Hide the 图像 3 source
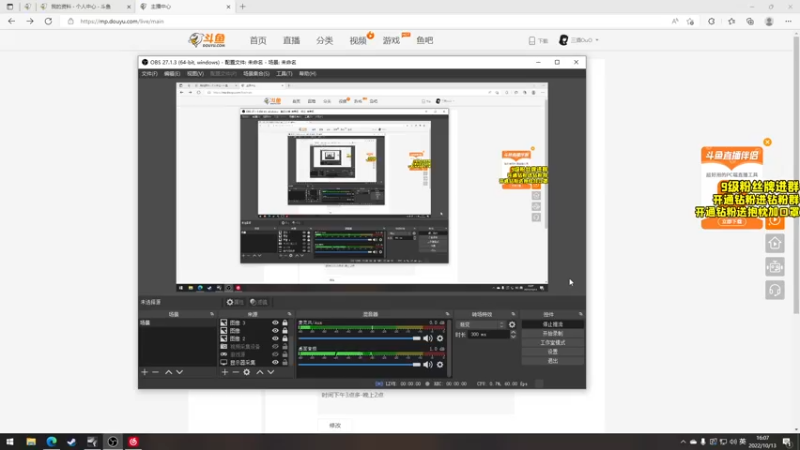800x450 pixels. click(275, 323)
